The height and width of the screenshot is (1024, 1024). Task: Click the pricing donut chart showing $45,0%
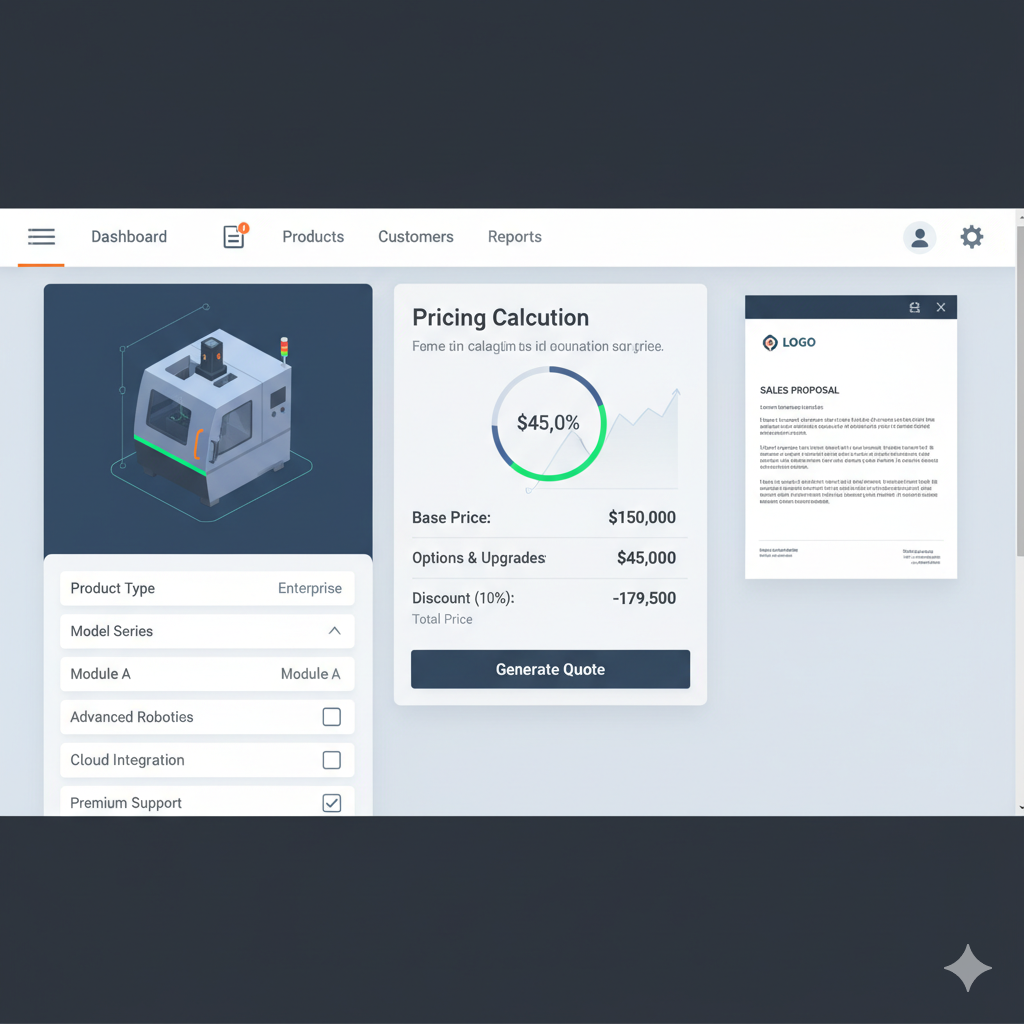tap(548, 423)
